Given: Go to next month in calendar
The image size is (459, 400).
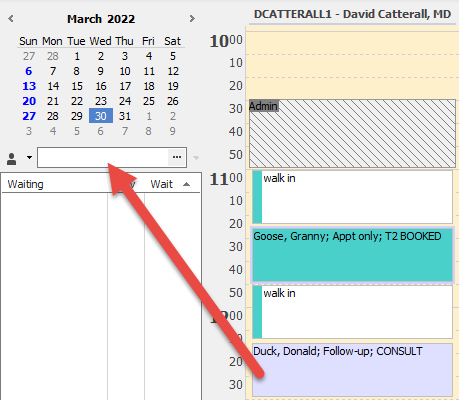Looking at the screenshot, I should click(192, 18).
